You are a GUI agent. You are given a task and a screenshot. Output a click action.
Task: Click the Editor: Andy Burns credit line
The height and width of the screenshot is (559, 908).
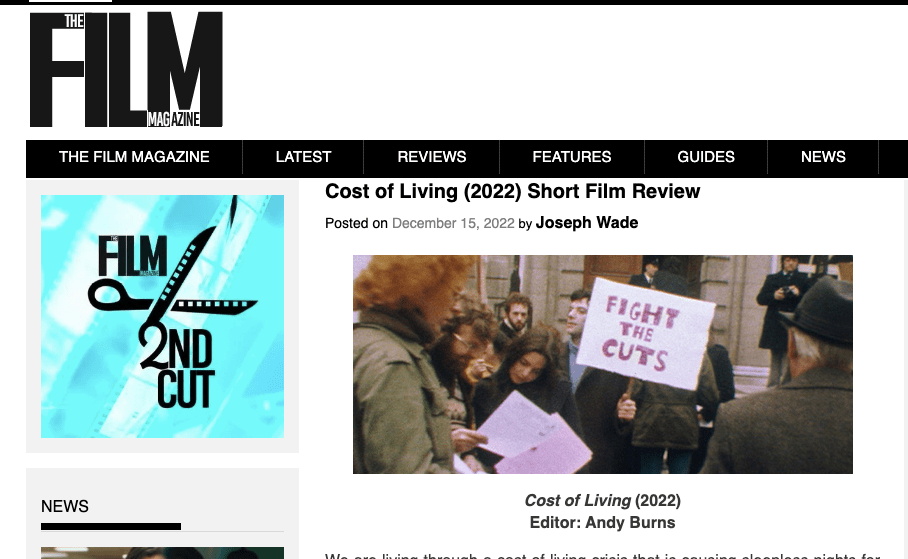point(602,523)
